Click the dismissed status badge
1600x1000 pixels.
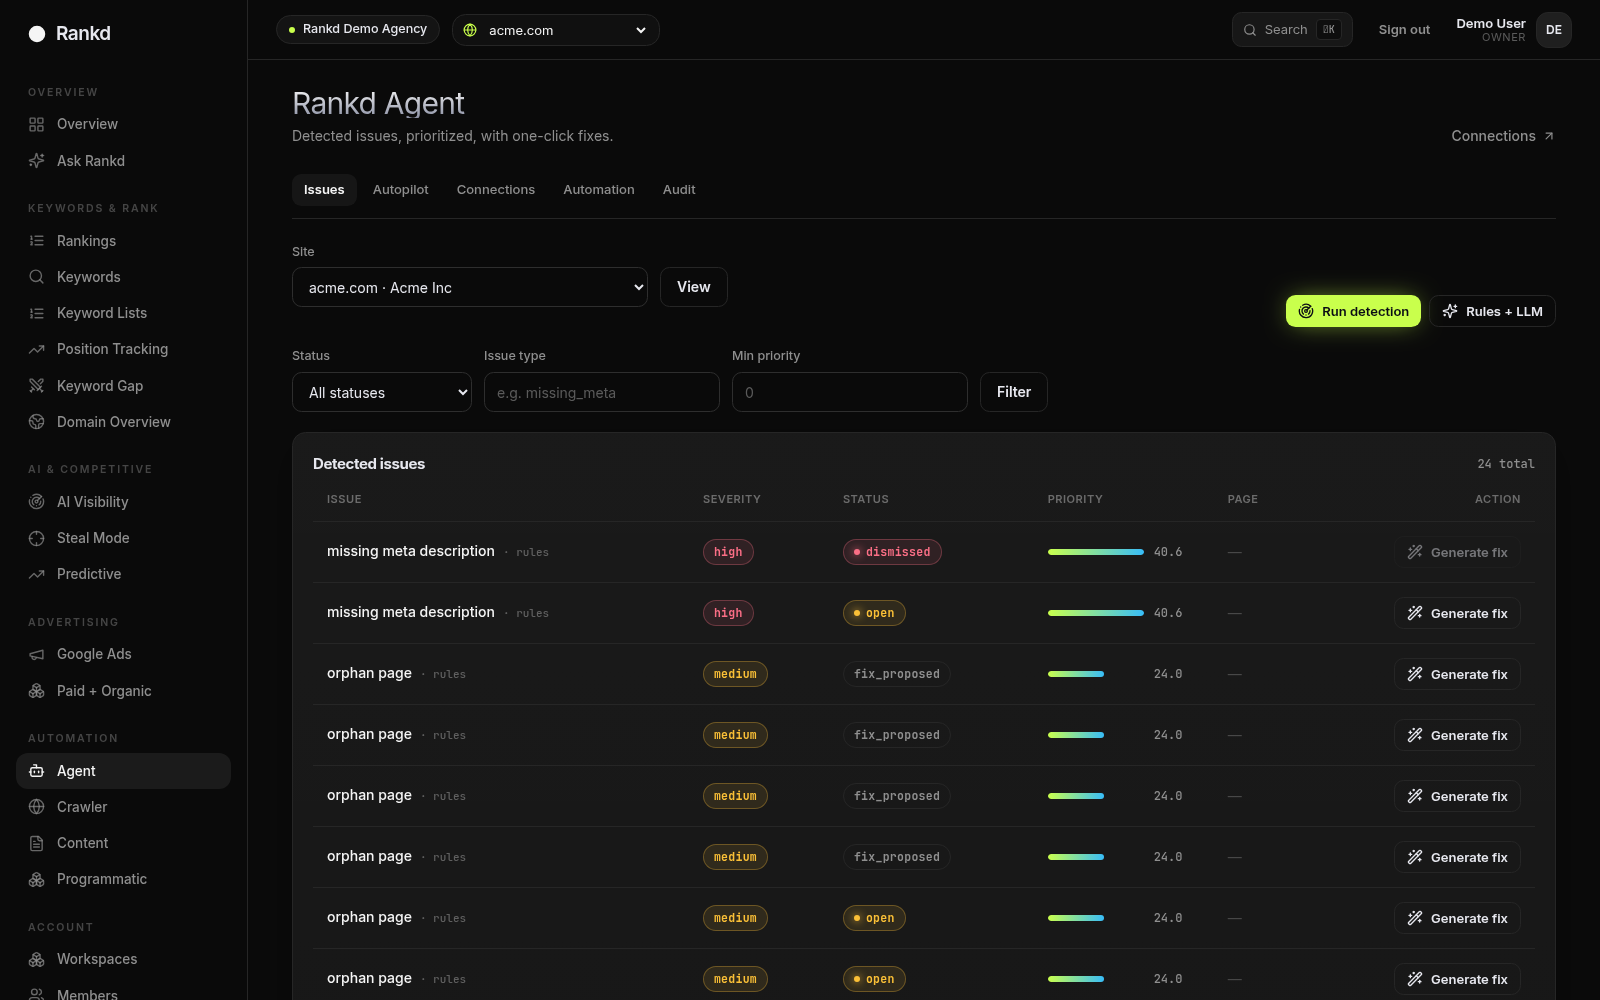tap(892, 552)
